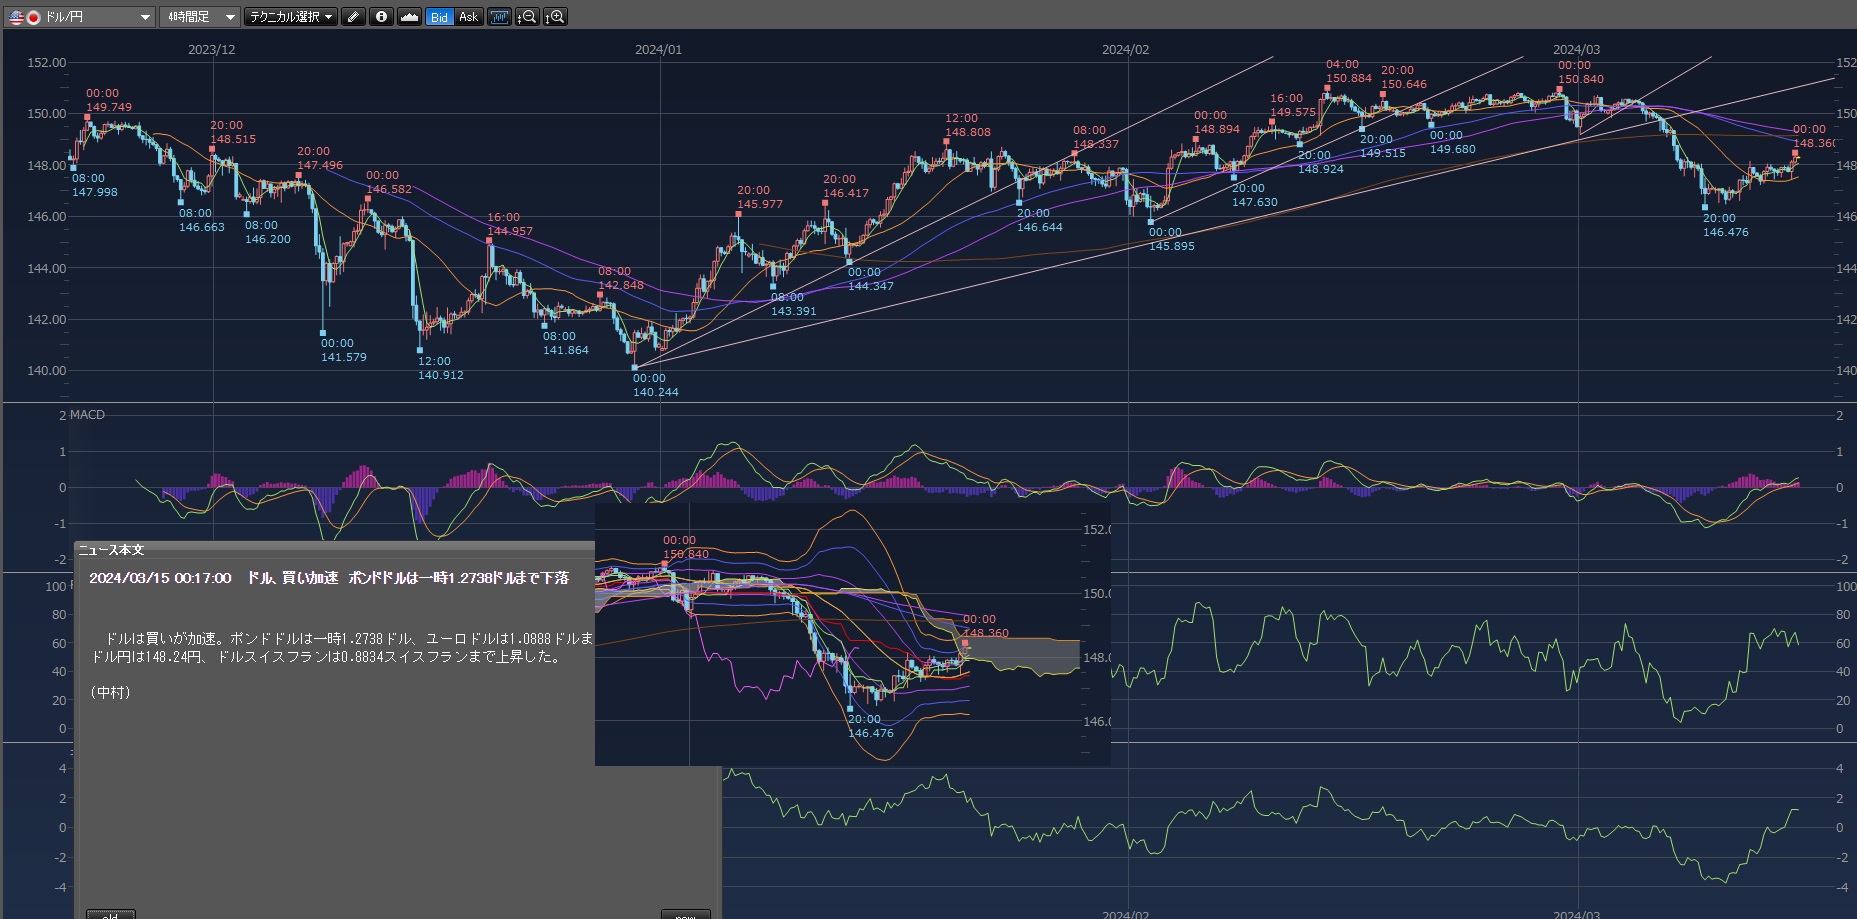The width and height of the screenshot is (1857, 919).
Task: Click the news headline dated 2024/03/15
Action: click(329, 578)
